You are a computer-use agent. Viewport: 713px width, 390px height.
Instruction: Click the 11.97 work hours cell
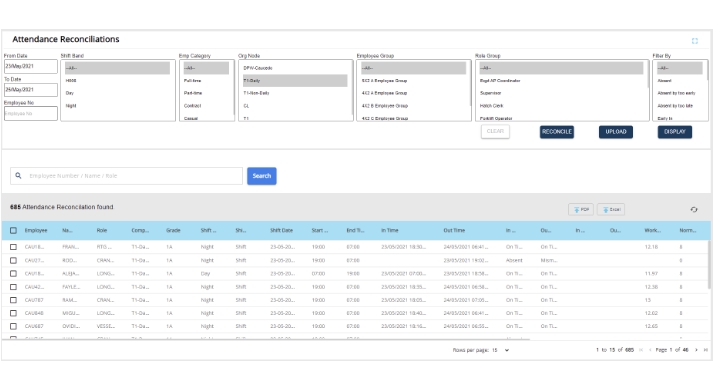coord(651,274)
